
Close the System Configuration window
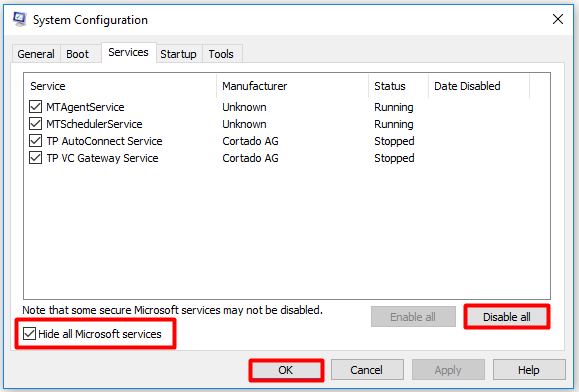click(x=558, y=19)
